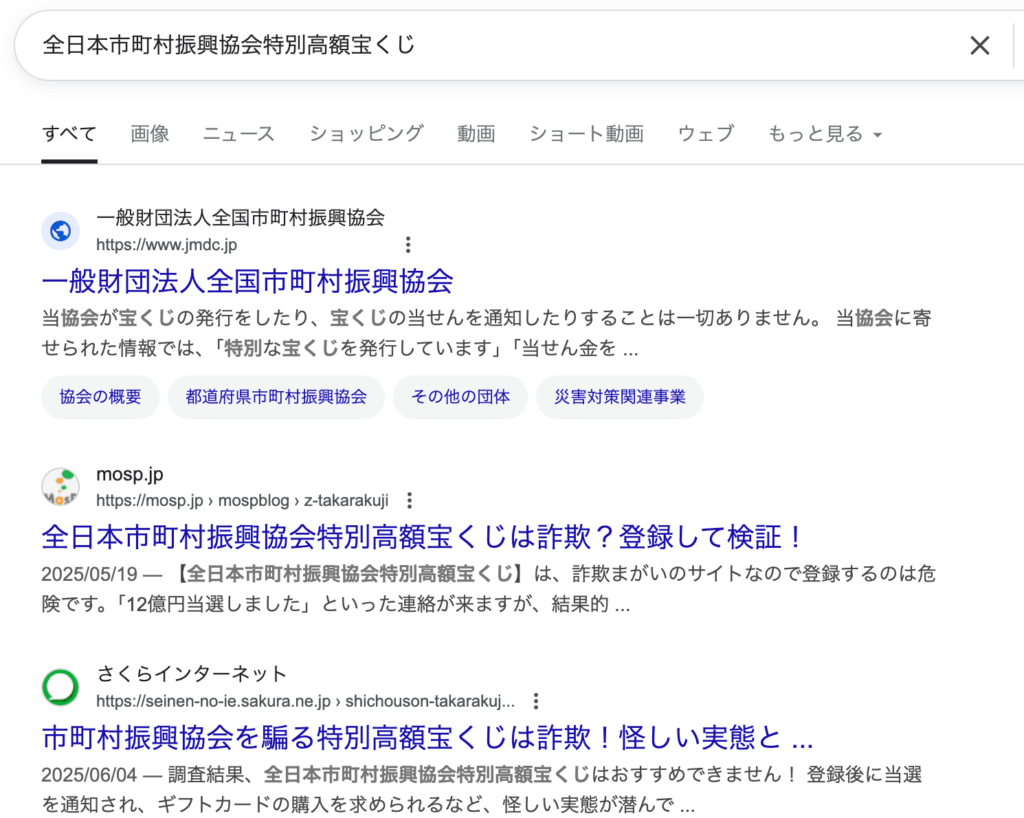Screen dimensions: 1024x818
Task: Open the 市町村振興協会を騙る特別高額宝くじは詐欺！ result link
Action: point(428,738)
